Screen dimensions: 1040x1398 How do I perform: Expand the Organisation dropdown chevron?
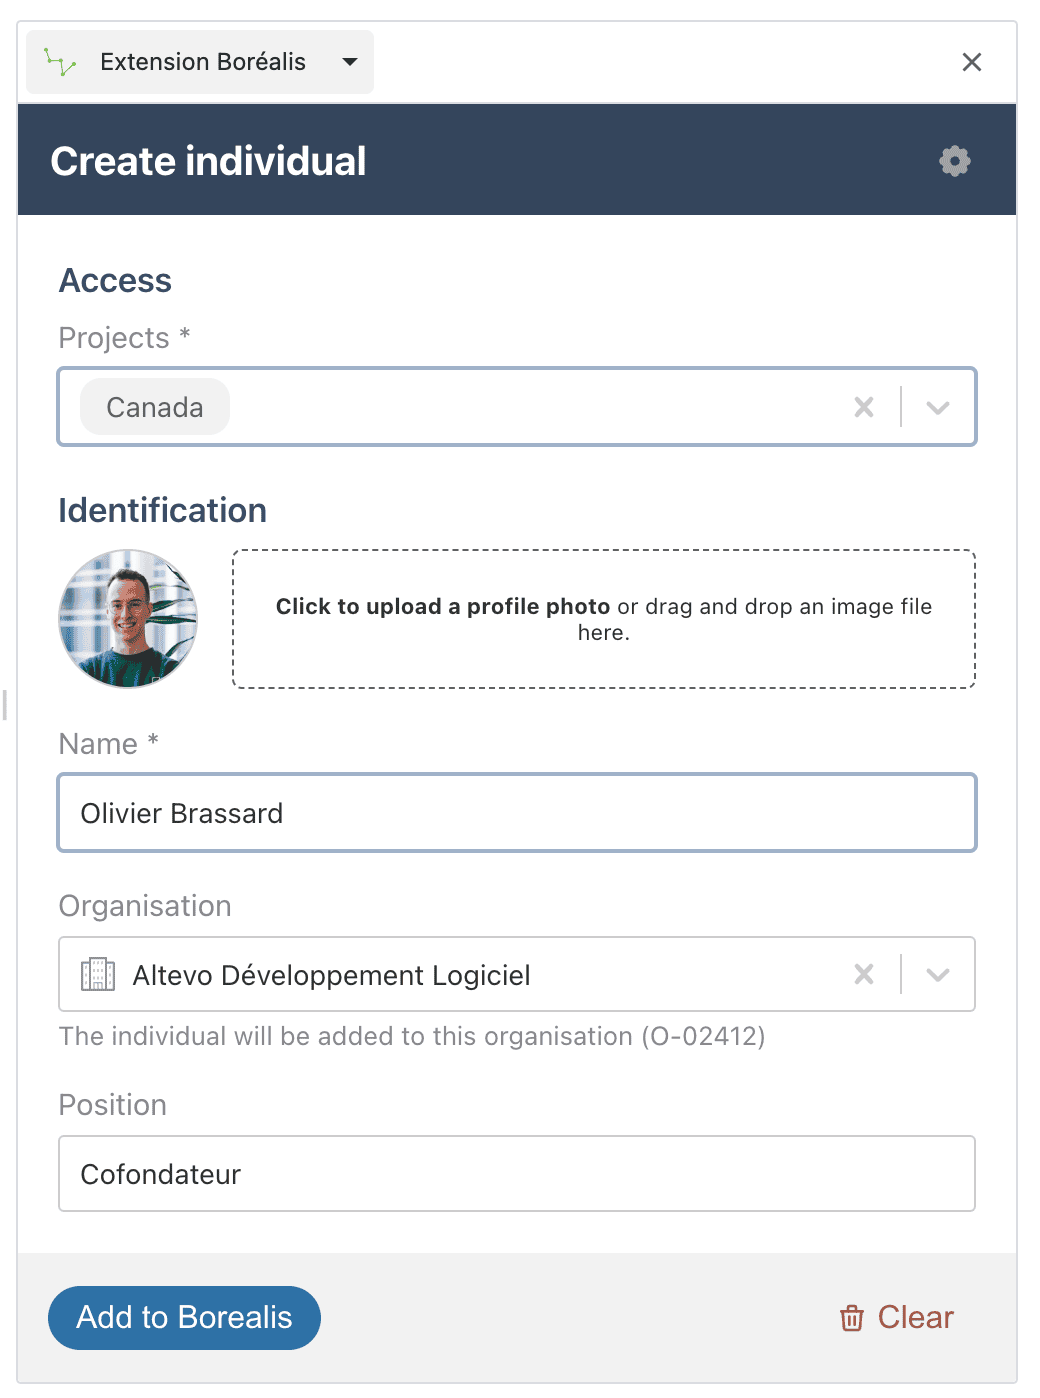[937, 974]
